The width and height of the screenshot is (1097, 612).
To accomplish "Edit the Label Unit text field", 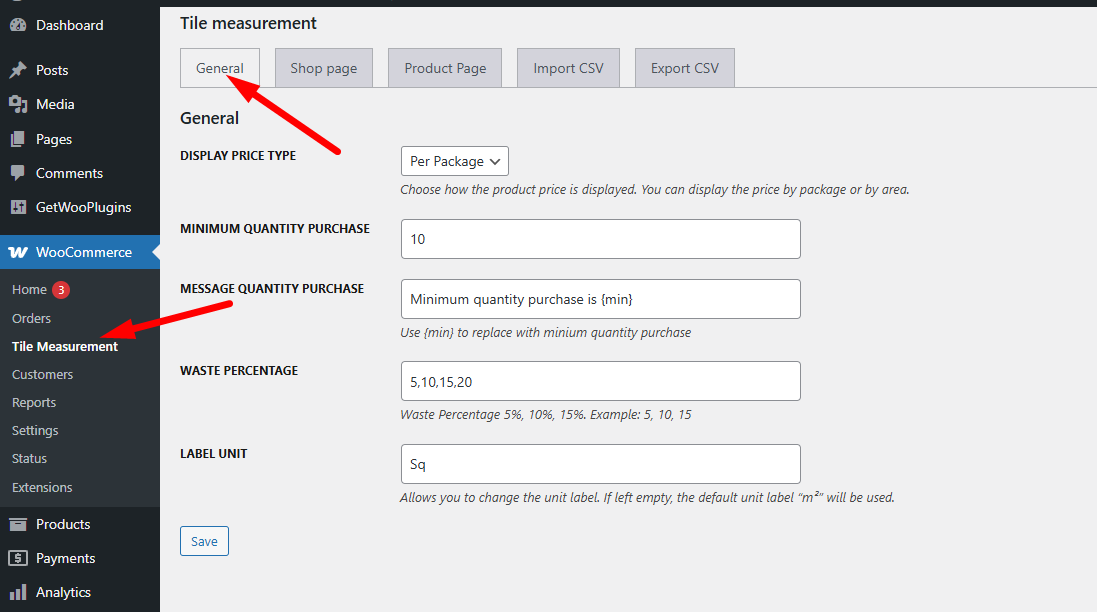I will pyautogui.click(x=600, y=464).
